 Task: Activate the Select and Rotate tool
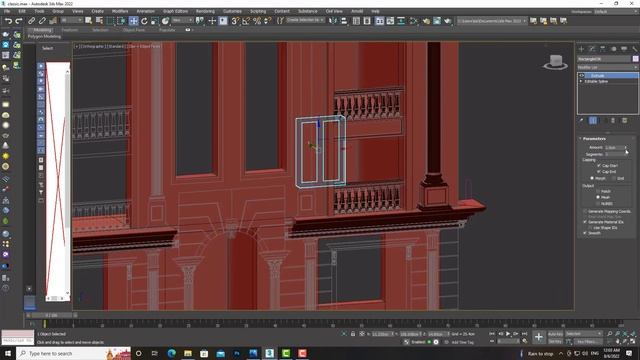pos(144,21)
